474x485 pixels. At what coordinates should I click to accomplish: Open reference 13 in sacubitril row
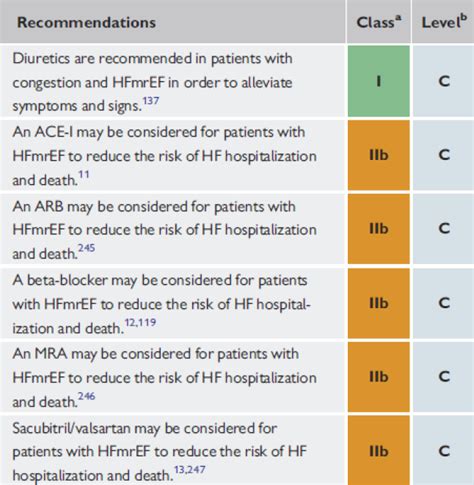[179, 470]
